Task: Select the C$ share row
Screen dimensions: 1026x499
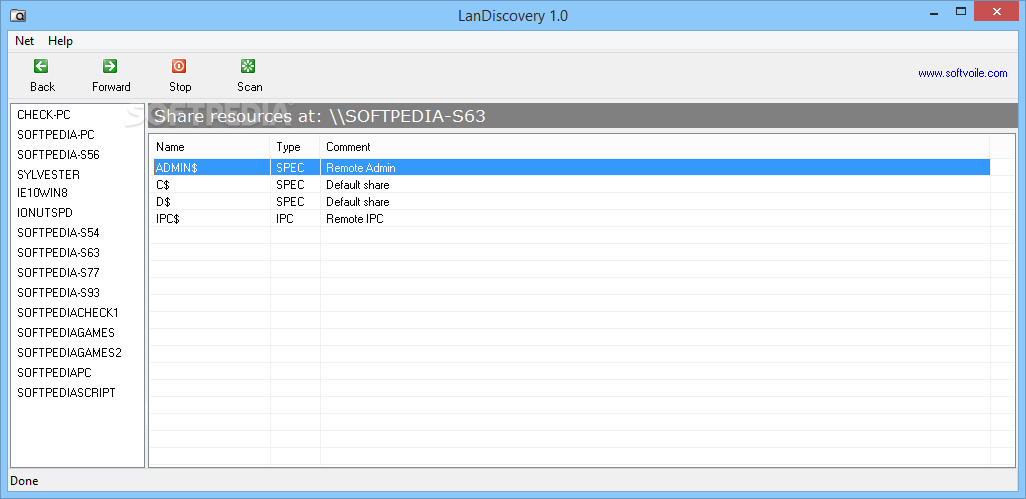Action: 571,184
